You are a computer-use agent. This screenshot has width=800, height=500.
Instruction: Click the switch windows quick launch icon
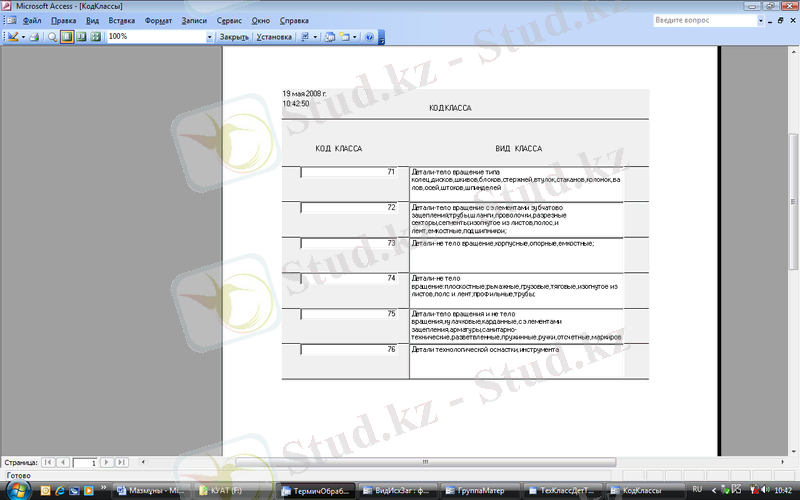[74, 491]
